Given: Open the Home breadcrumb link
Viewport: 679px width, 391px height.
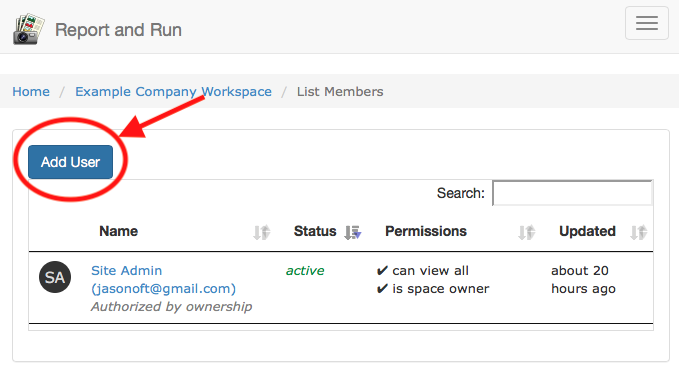Looking at the screenshot, I should pos(31,91).
